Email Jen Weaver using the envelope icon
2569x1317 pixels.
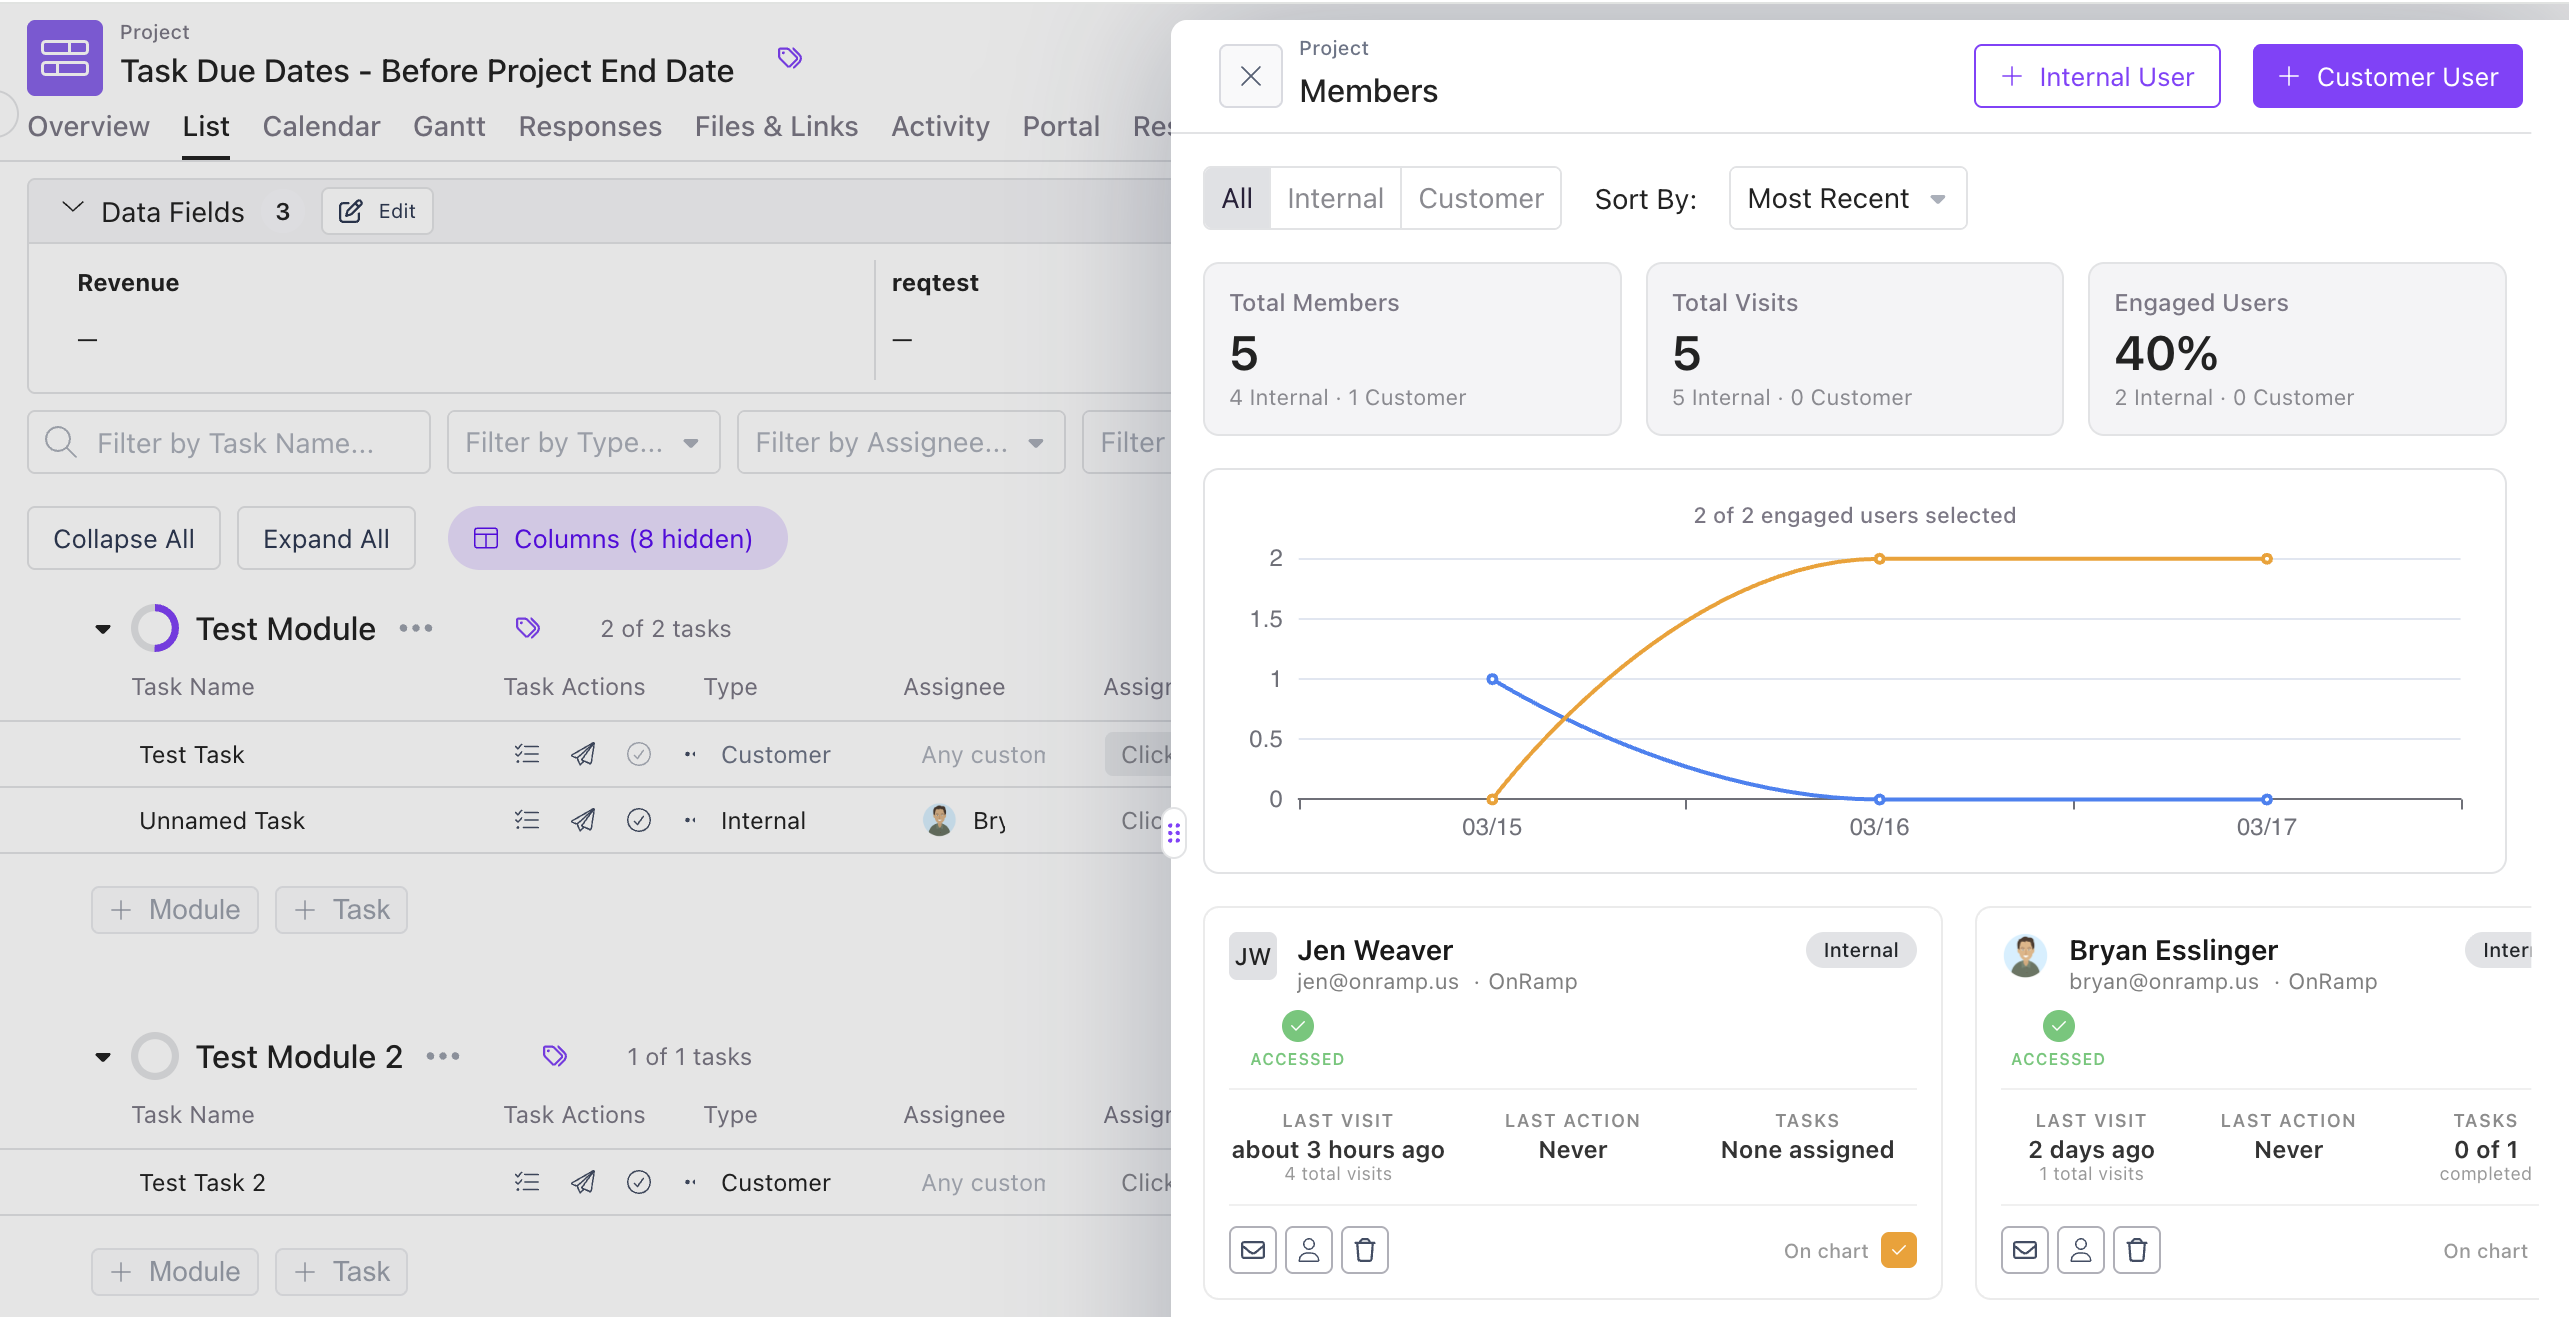click(x=1252, y=1250)
